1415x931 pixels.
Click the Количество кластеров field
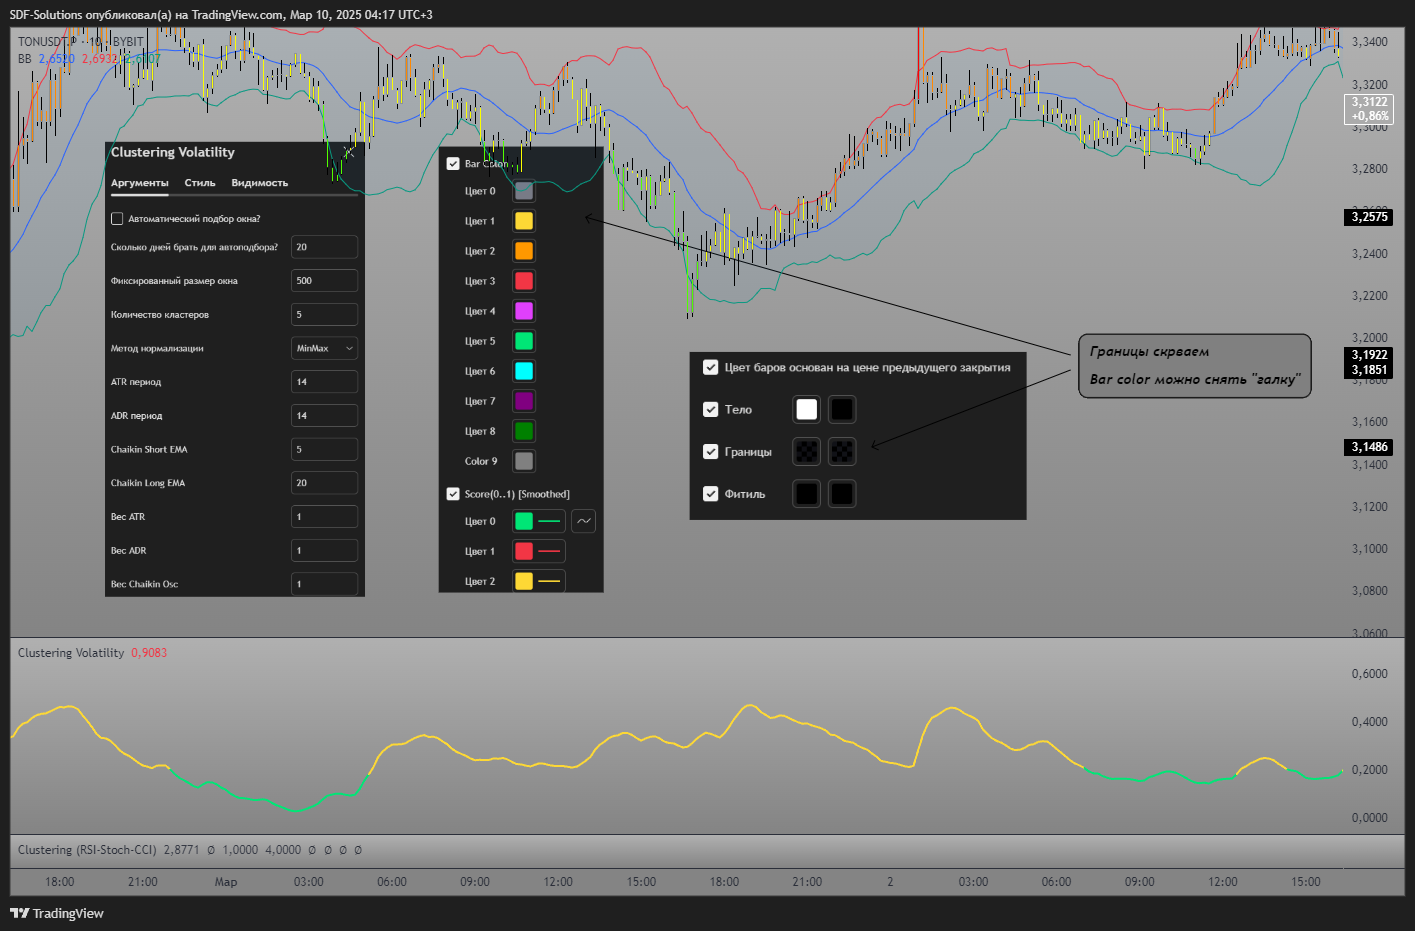(x=324, y=314)
